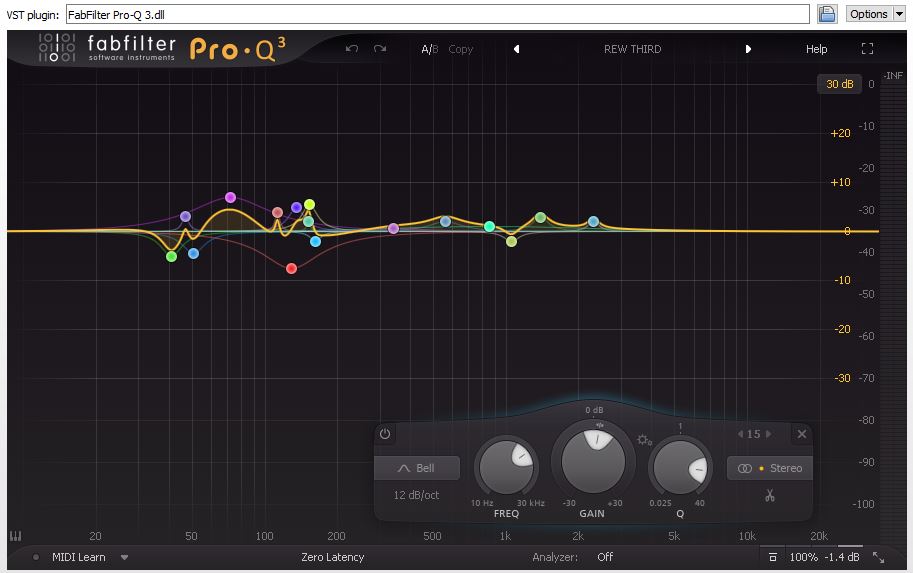This screenshot has width=913, height=573.
Task: Open Analyzer Off settings
Action: (605, 557)
